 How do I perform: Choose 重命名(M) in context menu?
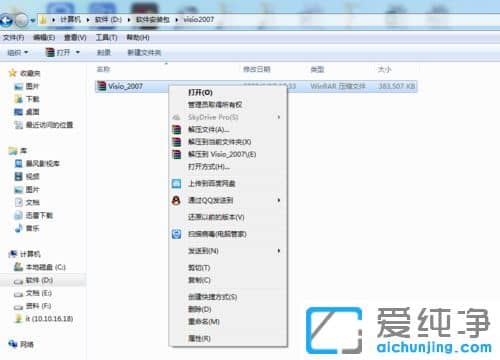228,322
